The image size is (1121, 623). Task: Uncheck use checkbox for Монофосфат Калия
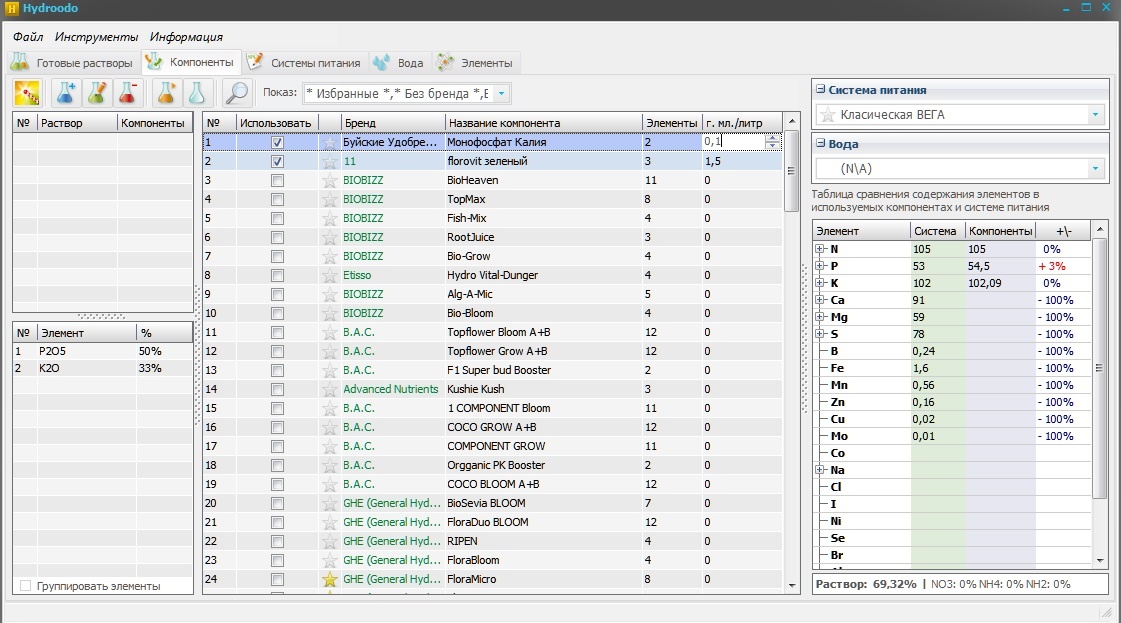tap(277, 142)
